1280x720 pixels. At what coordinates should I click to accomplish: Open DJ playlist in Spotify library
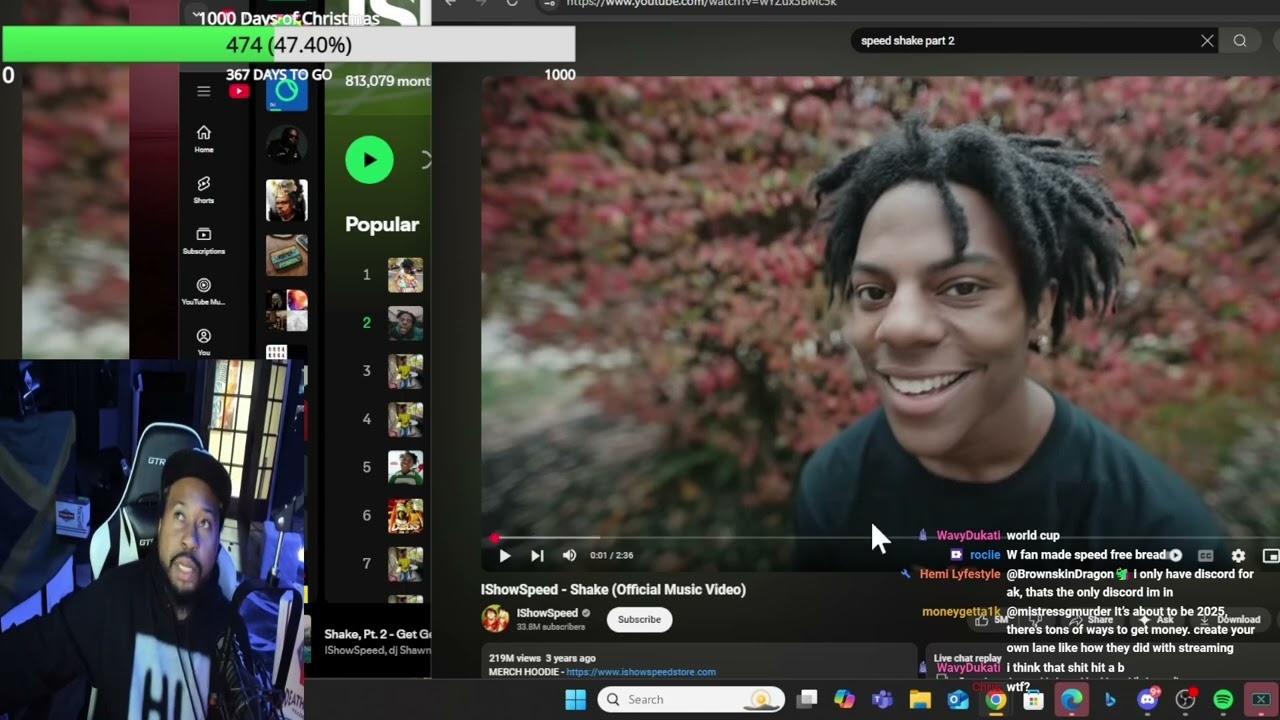pos(287,93)
